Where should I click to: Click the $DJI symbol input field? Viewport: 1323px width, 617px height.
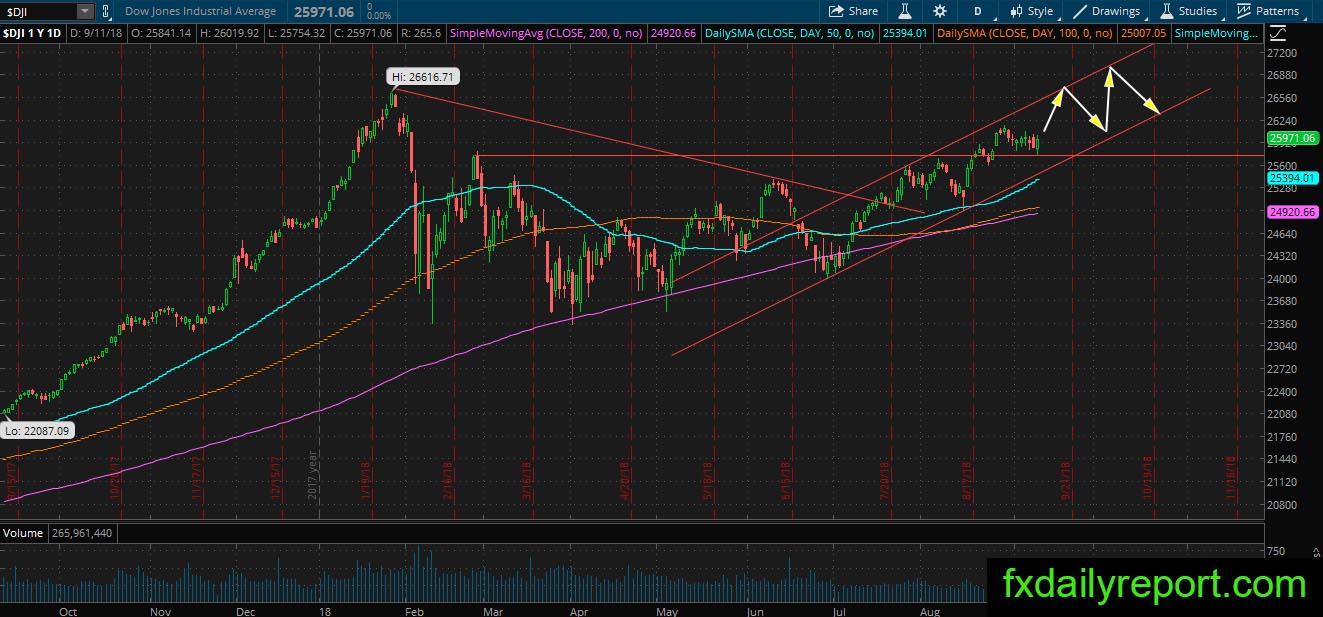point(39,11)
